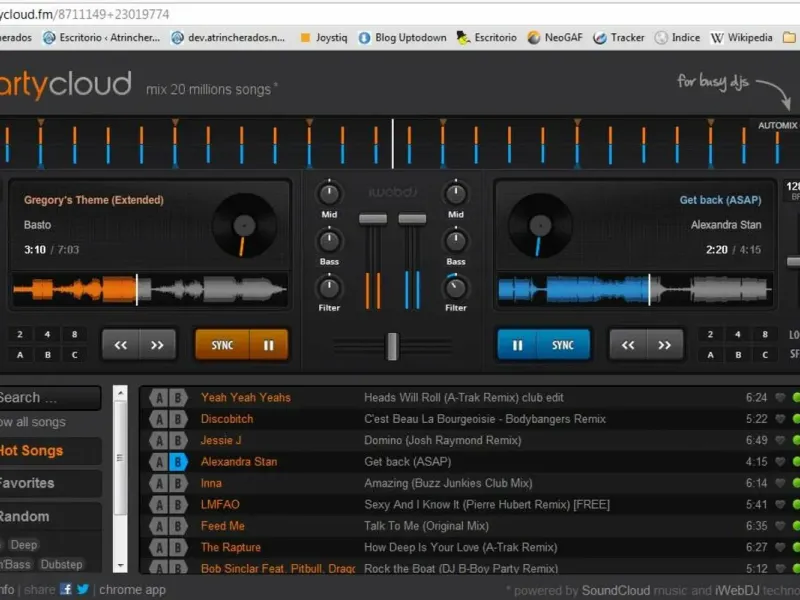Image resolution: width=800 pixels, height=600 pixels.
Task: Click the Search input field
Action: [x=49, y=397]
